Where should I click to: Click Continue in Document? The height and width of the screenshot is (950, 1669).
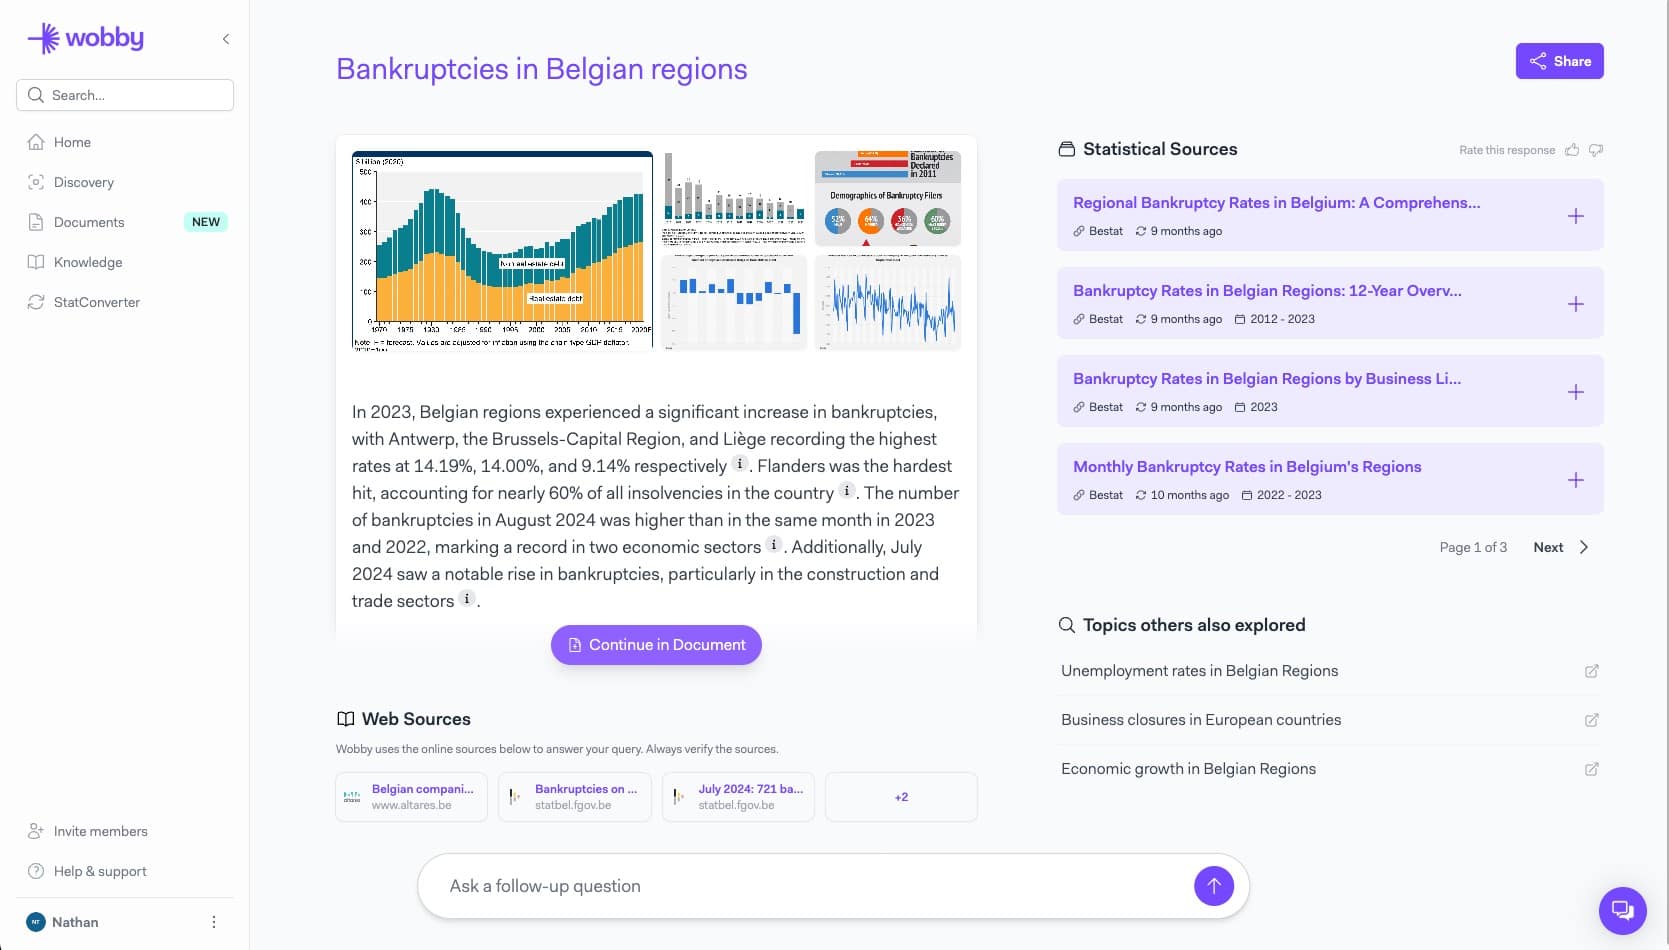click(x=656, y=645)
